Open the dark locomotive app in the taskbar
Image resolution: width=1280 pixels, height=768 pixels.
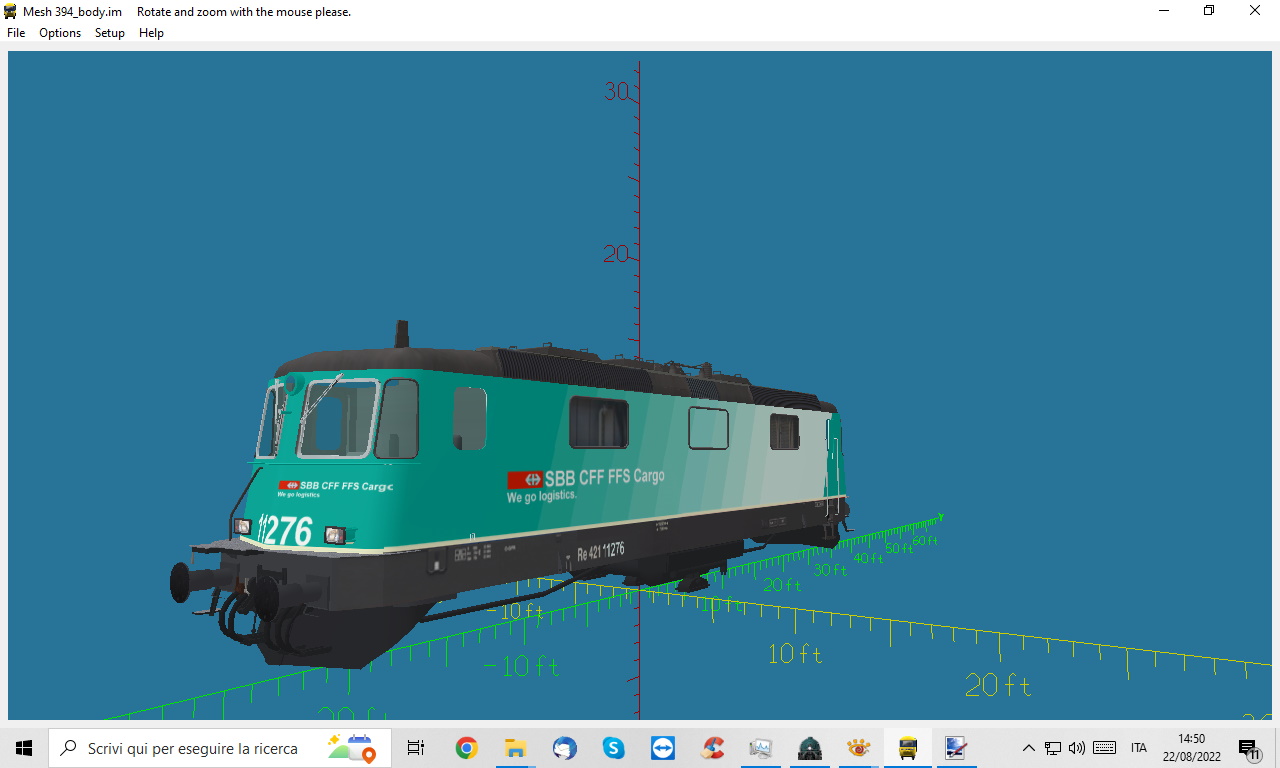coord(810,748)
